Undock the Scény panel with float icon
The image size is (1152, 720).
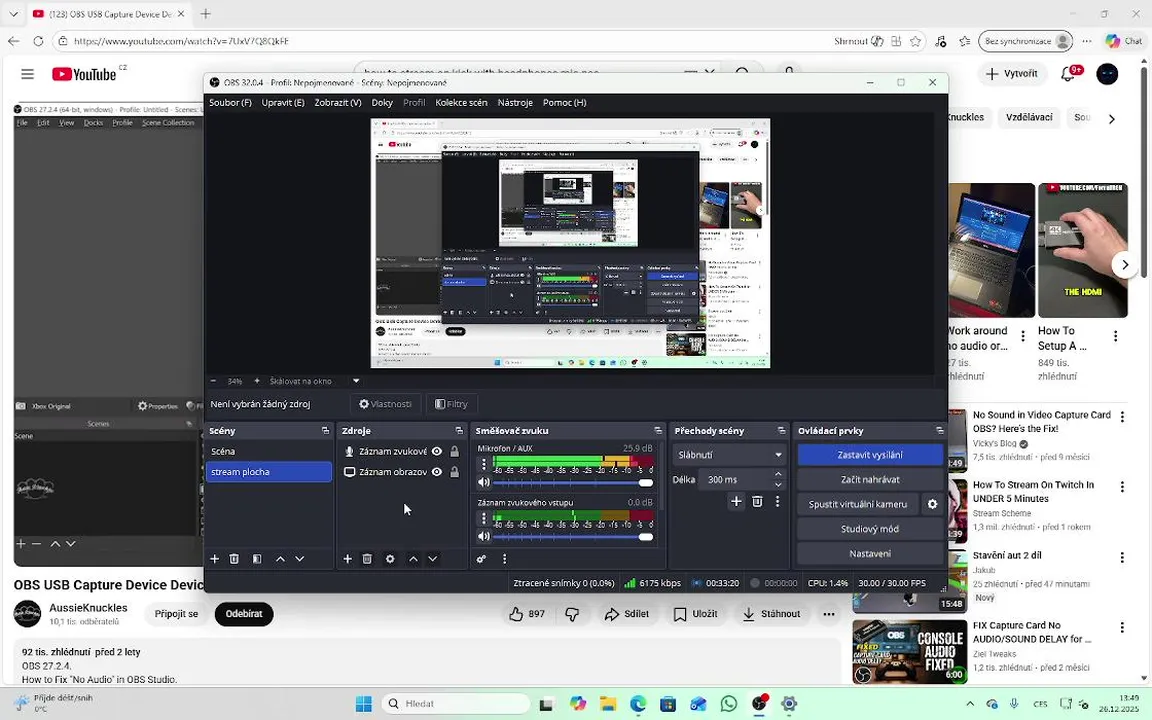click(325, 431)
